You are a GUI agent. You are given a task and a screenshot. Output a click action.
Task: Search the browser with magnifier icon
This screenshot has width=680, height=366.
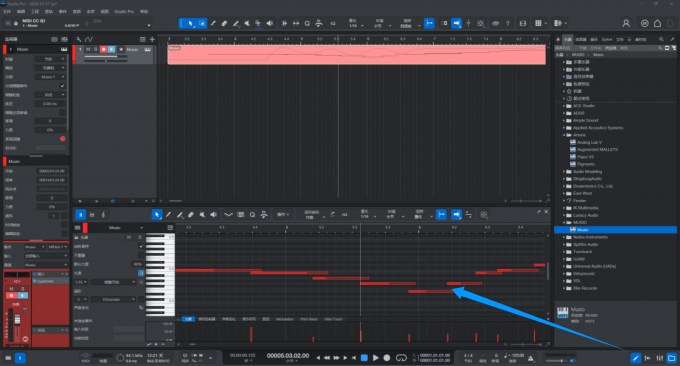pyautogui.click(x=661, y=39)
